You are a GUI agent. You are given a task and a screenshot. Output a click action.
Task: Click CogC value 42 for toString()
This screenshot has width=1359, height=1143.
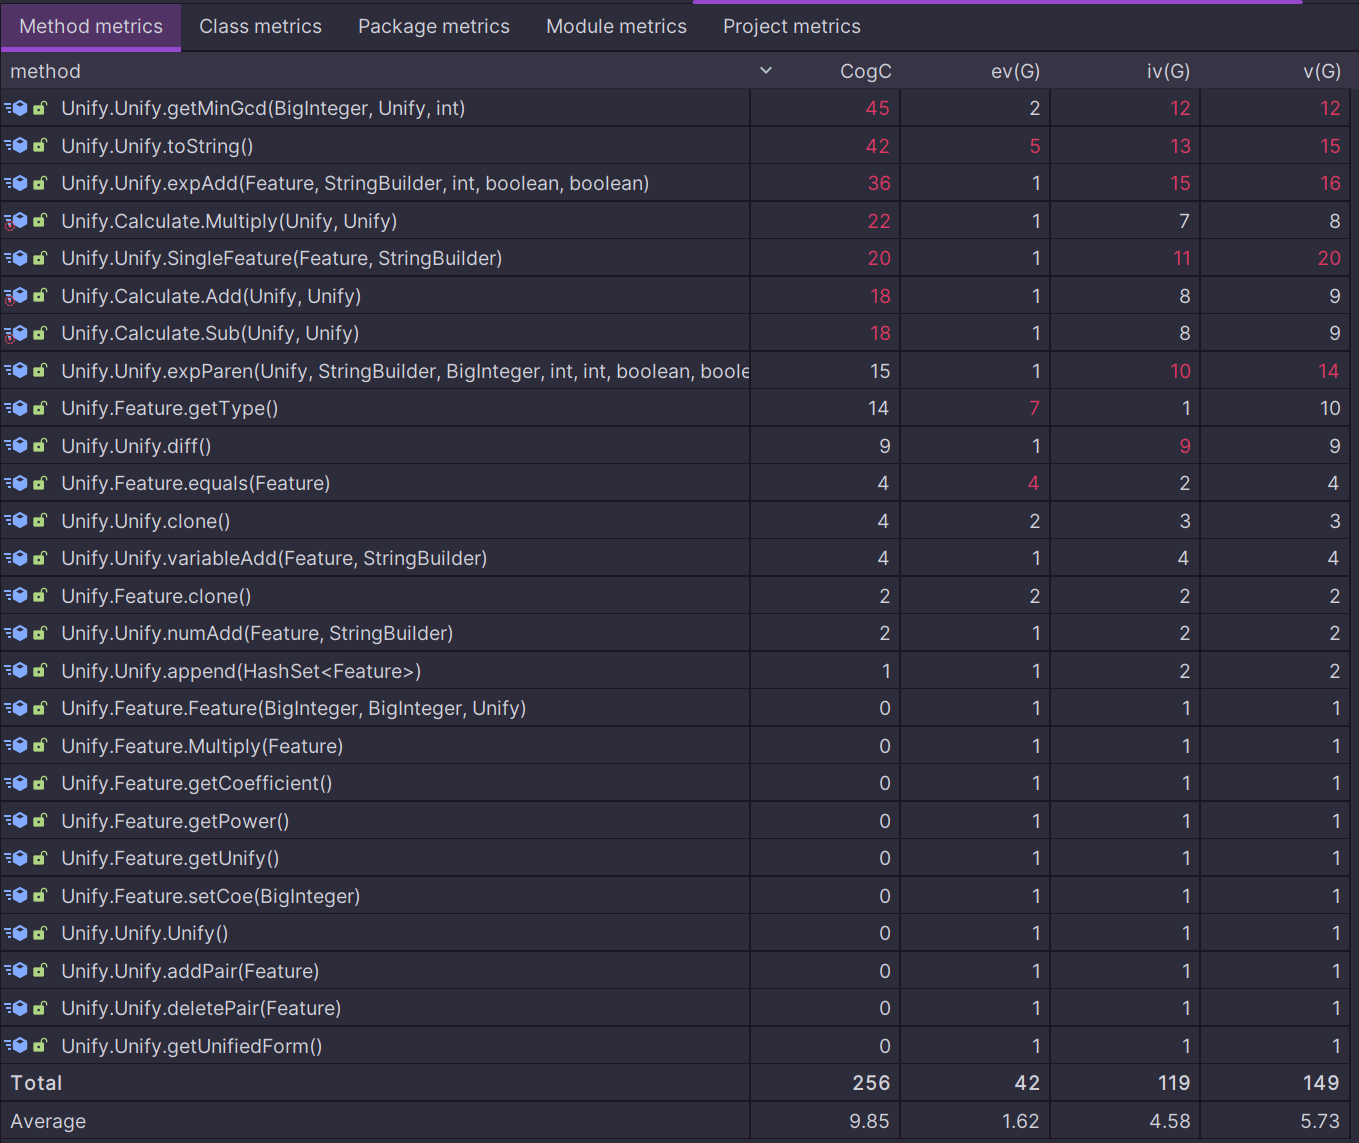coord(877,146)
